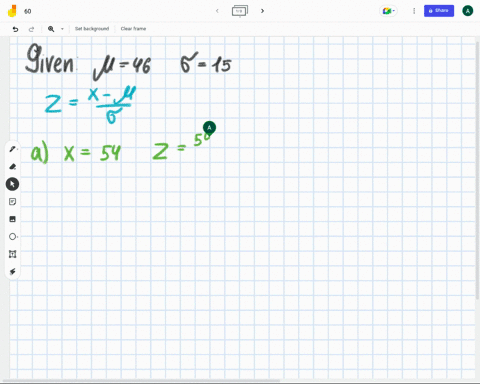Insert an image

click(x=13, y=219)
